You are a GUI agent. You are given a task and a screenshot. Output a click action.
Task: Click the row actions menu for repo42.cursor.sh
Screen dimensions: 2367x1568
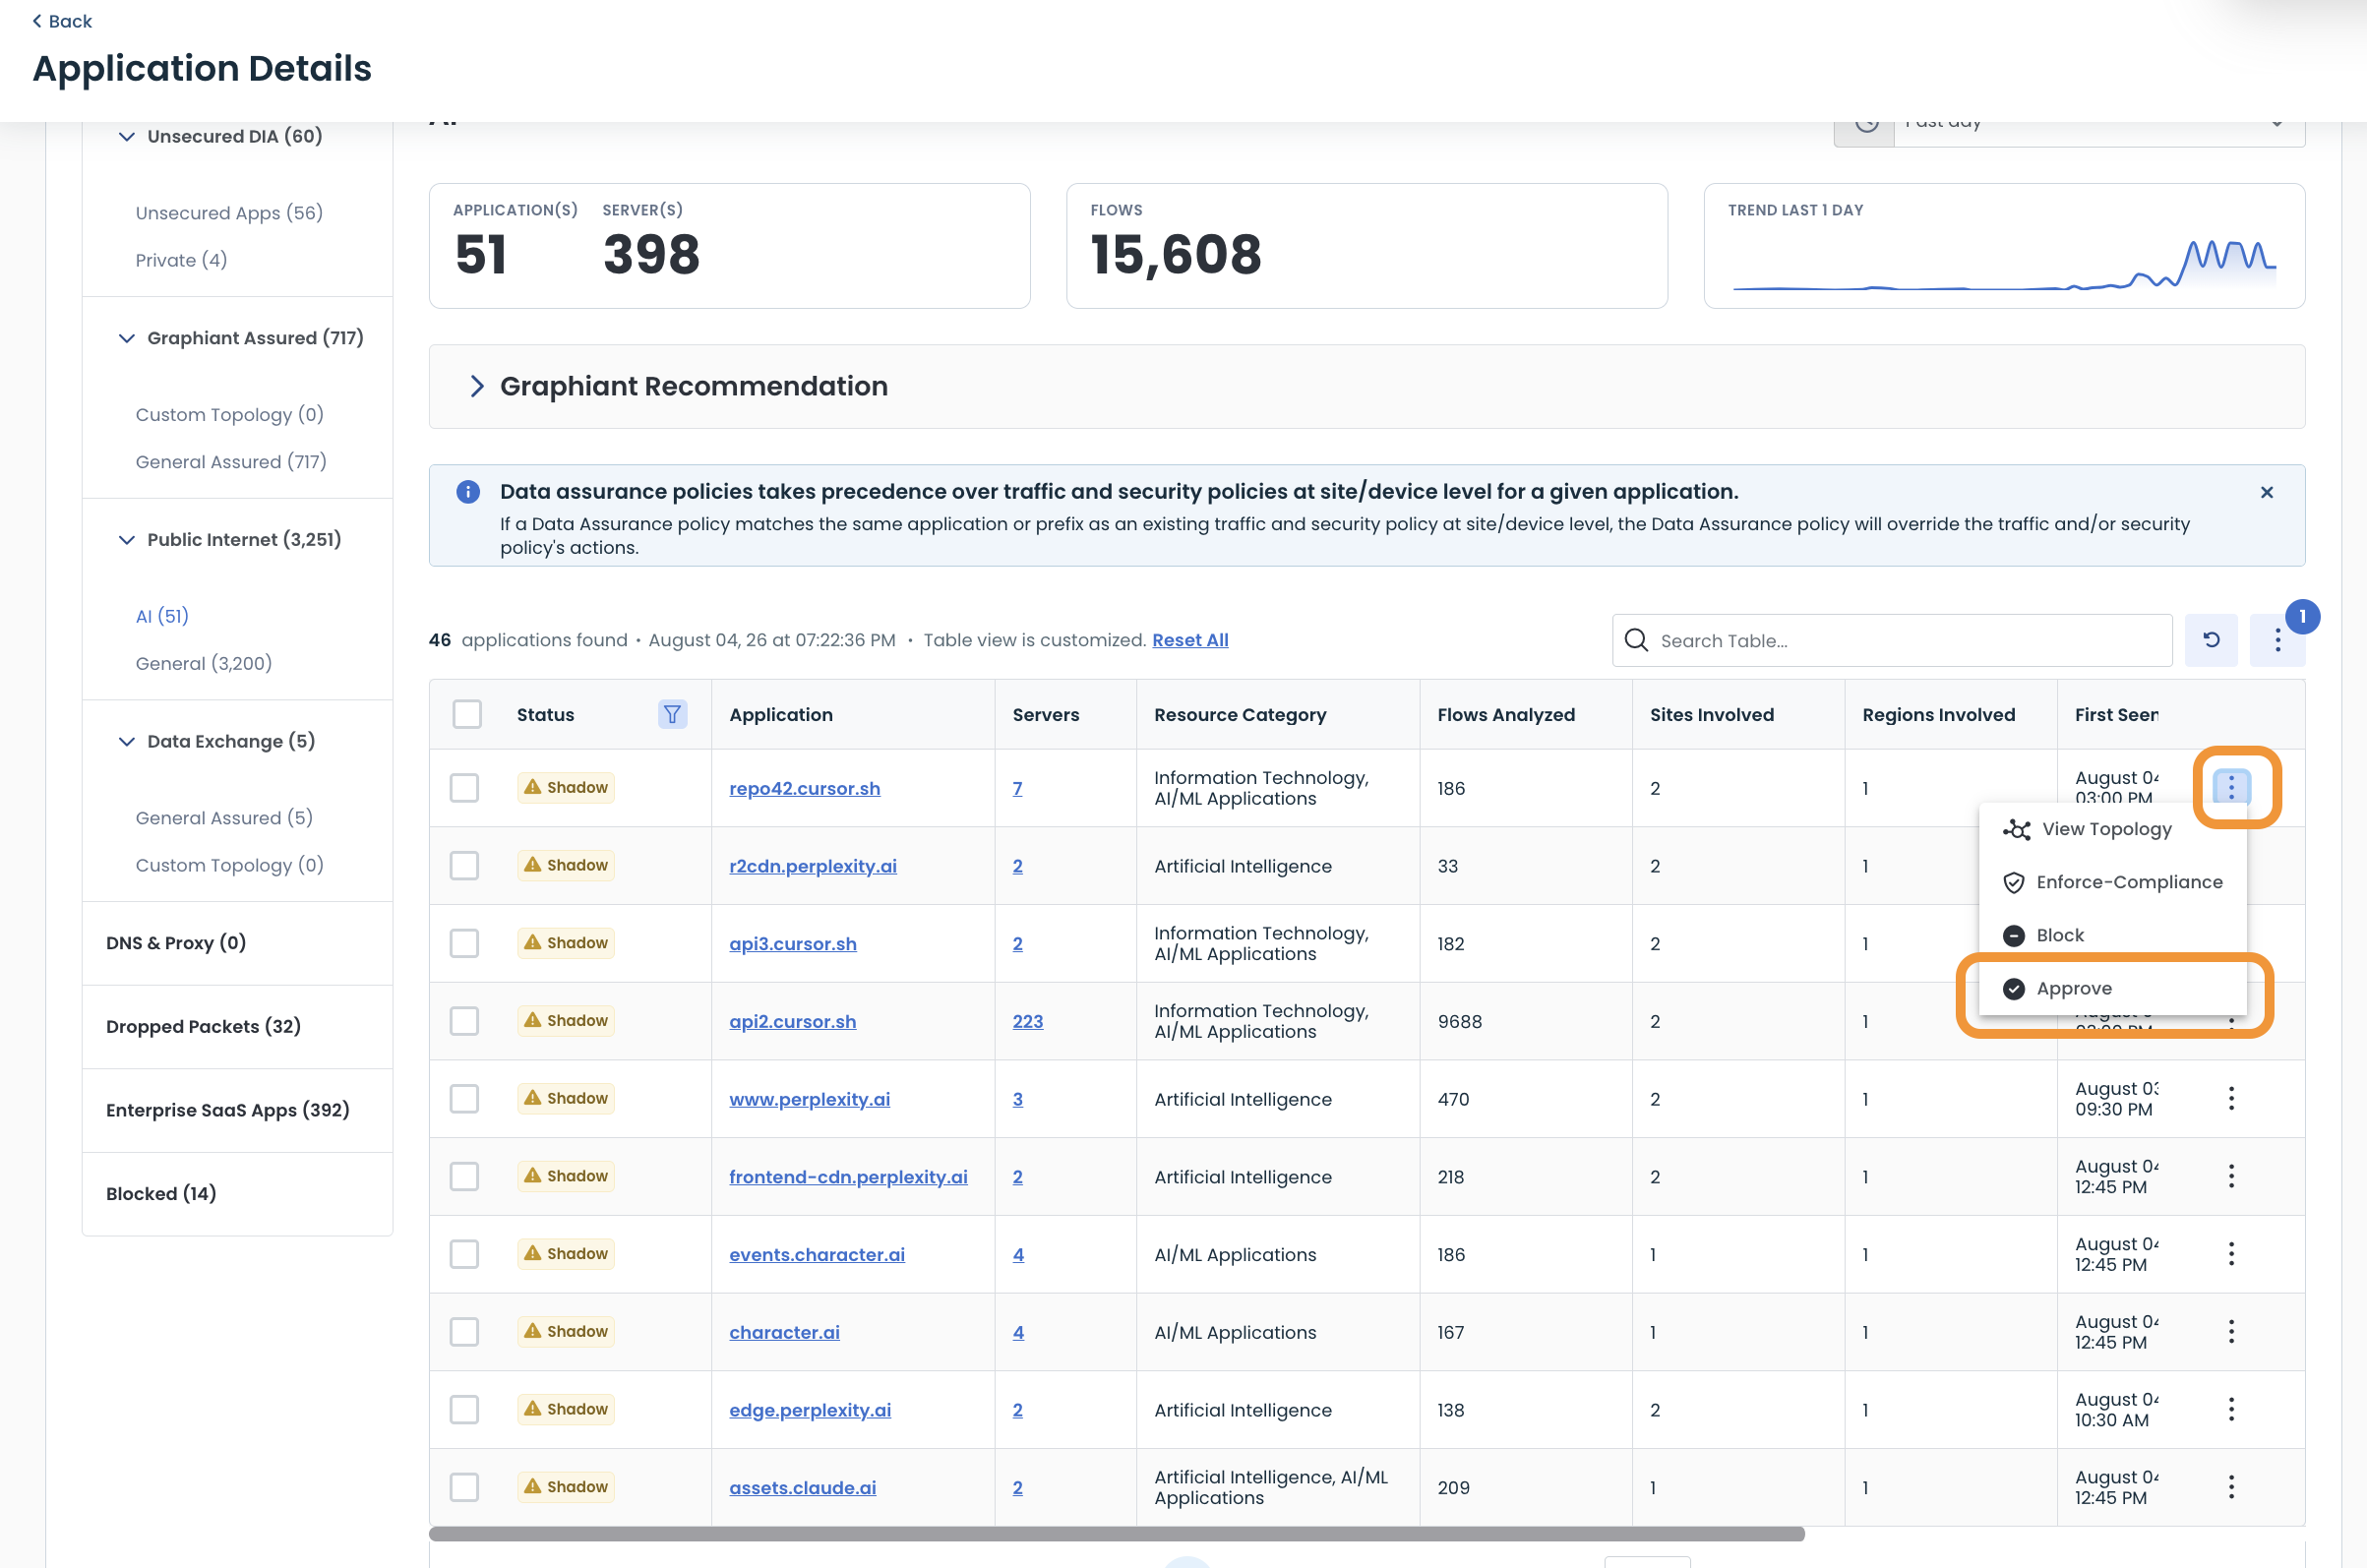pos(2231,787)
